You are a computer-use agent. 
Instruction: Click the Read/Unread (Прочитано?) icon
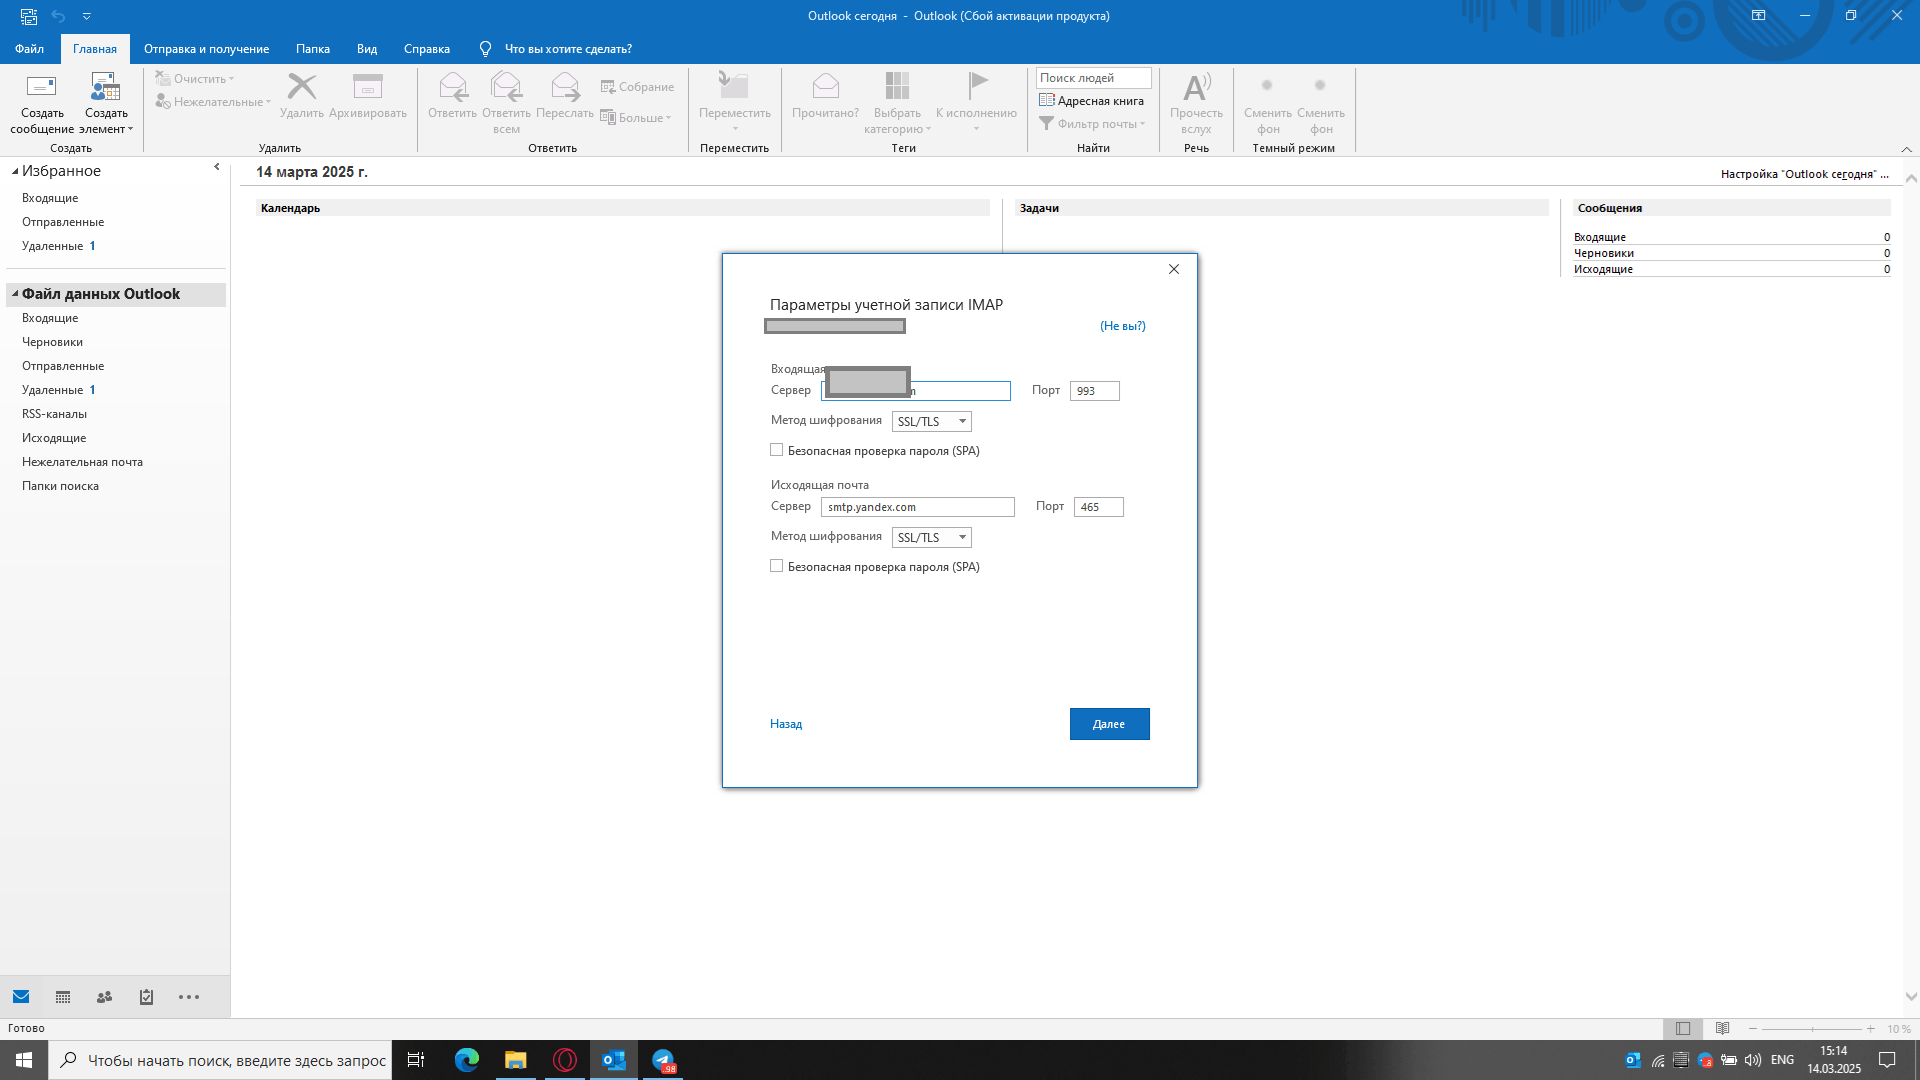coord(825,87)
